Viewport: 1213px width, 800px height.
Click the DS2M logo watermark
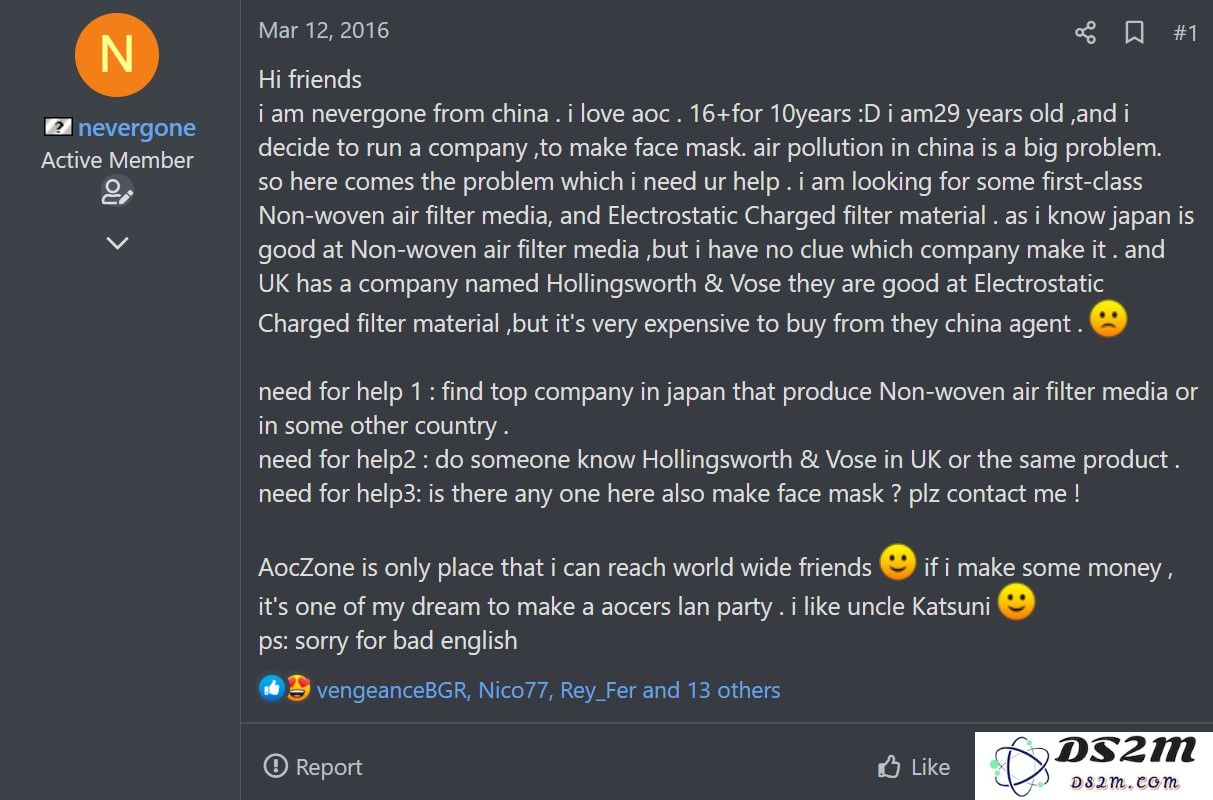pos(1094,766)
